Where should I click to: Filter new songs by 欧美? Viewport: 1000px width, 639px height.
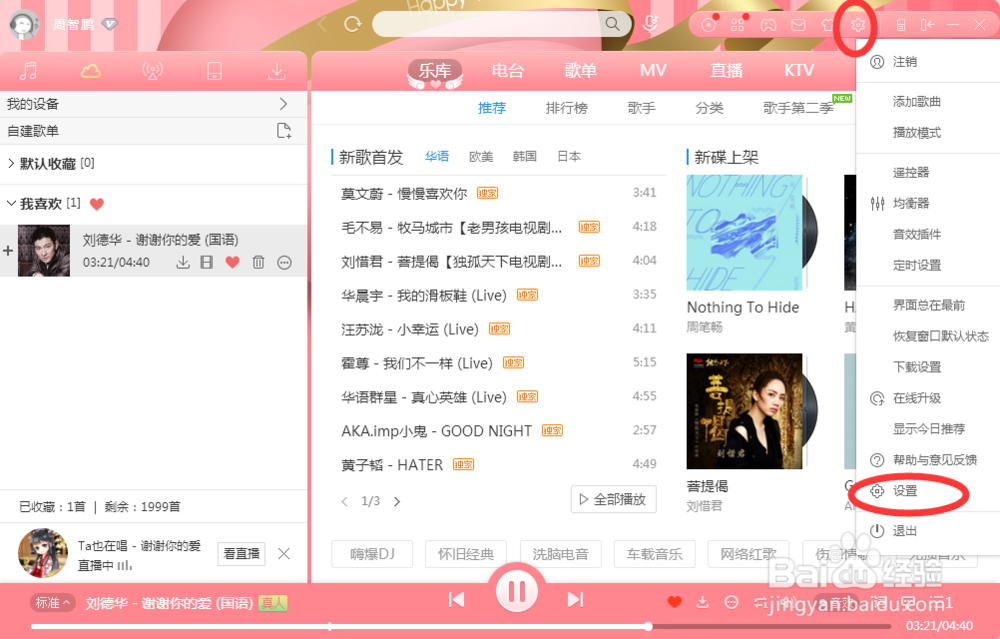click(x=481, y=157)
